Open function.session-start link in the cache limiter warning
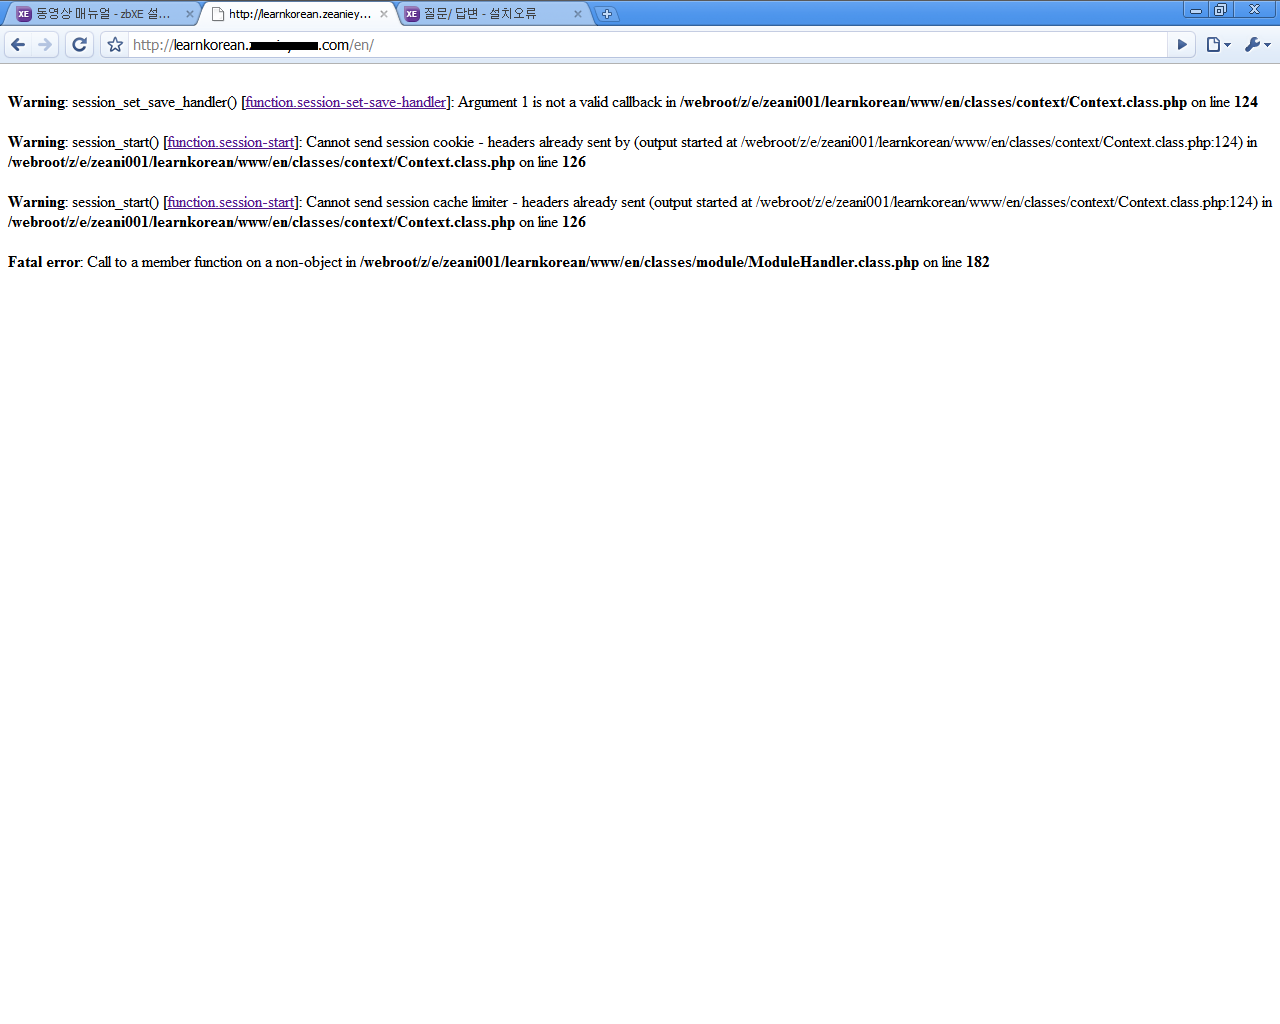The width and height of the screenshot is (1280, 1024). coord(231,202)
